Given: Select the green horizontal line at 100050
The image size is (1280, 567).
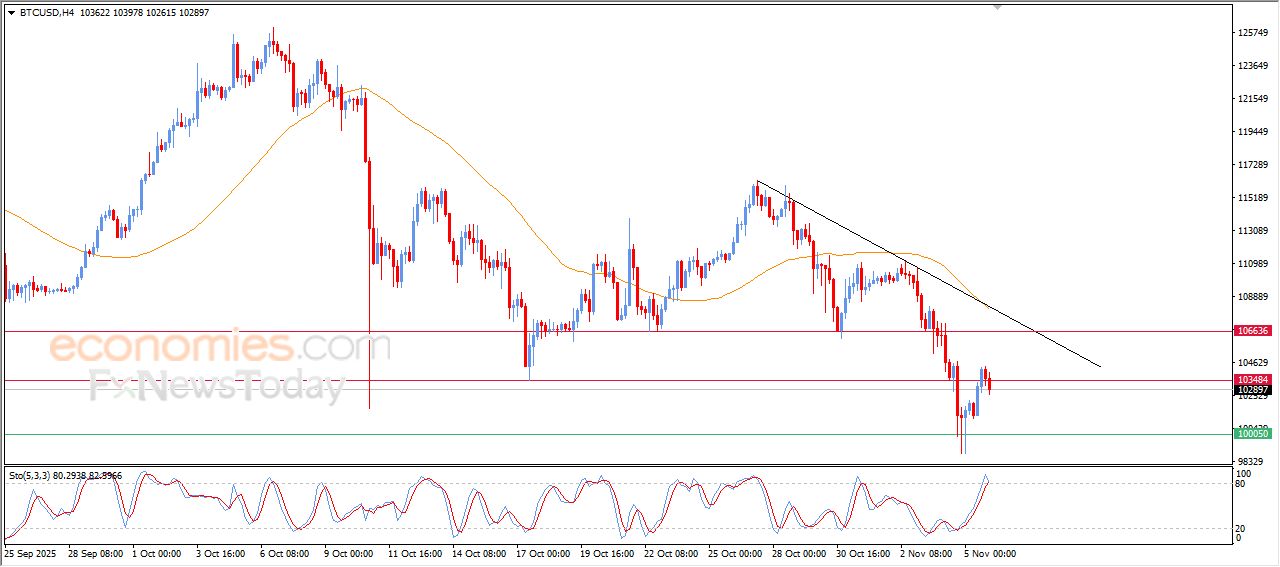Looking at the screenshot, I should 600,434.
